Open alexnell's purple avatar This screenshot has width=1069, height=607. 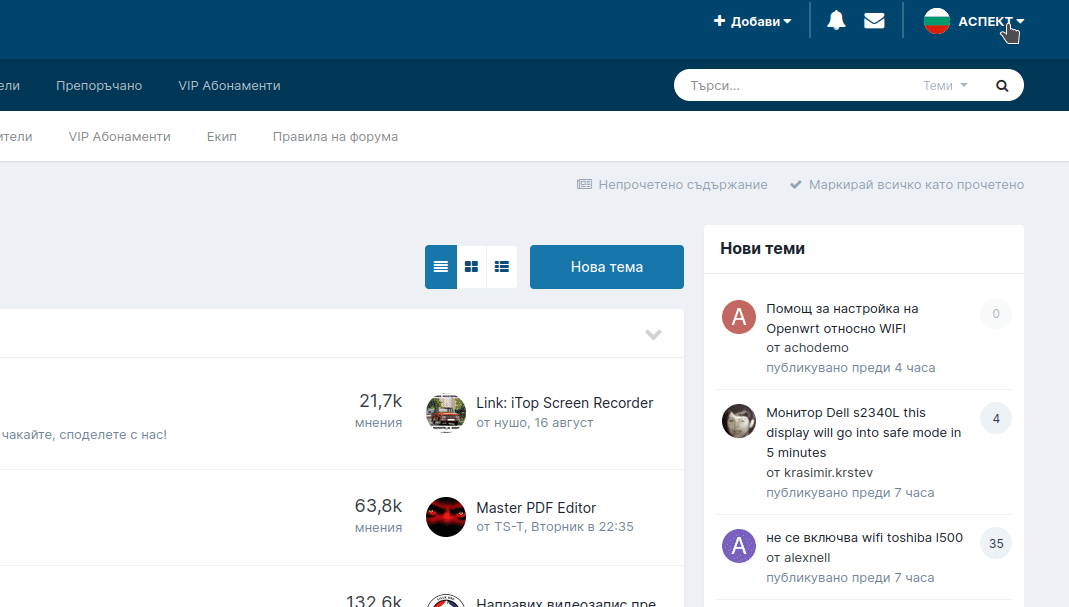[x=739, y=546]
